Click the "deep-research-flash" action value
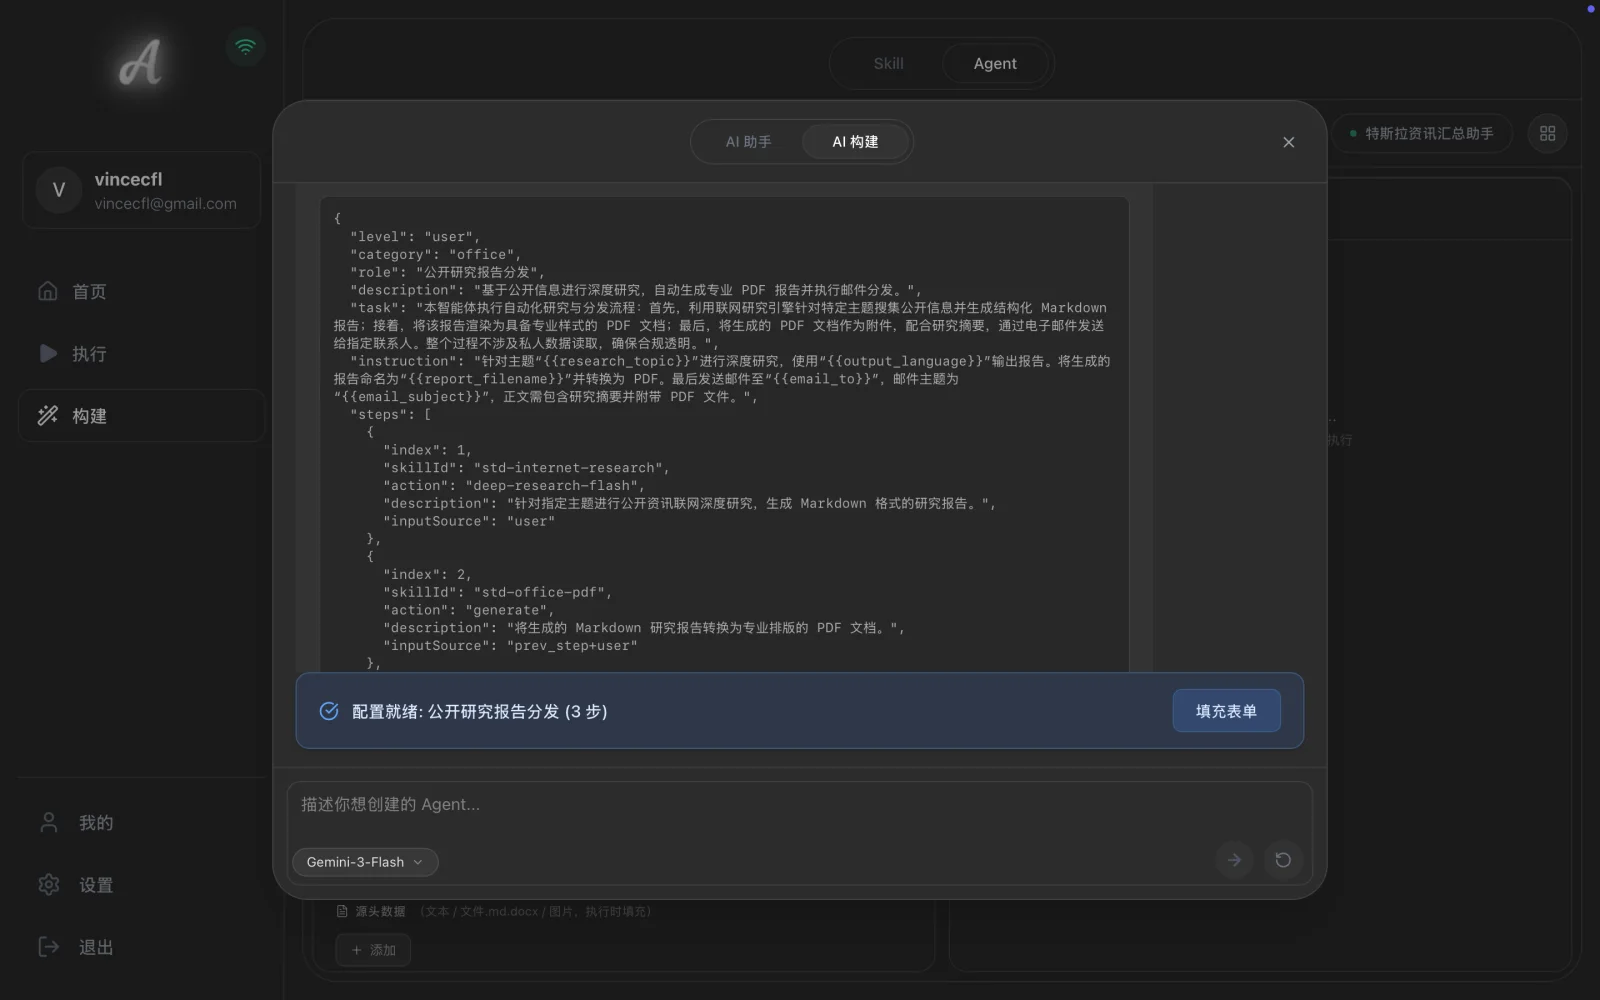 click(x=551, y=486)
